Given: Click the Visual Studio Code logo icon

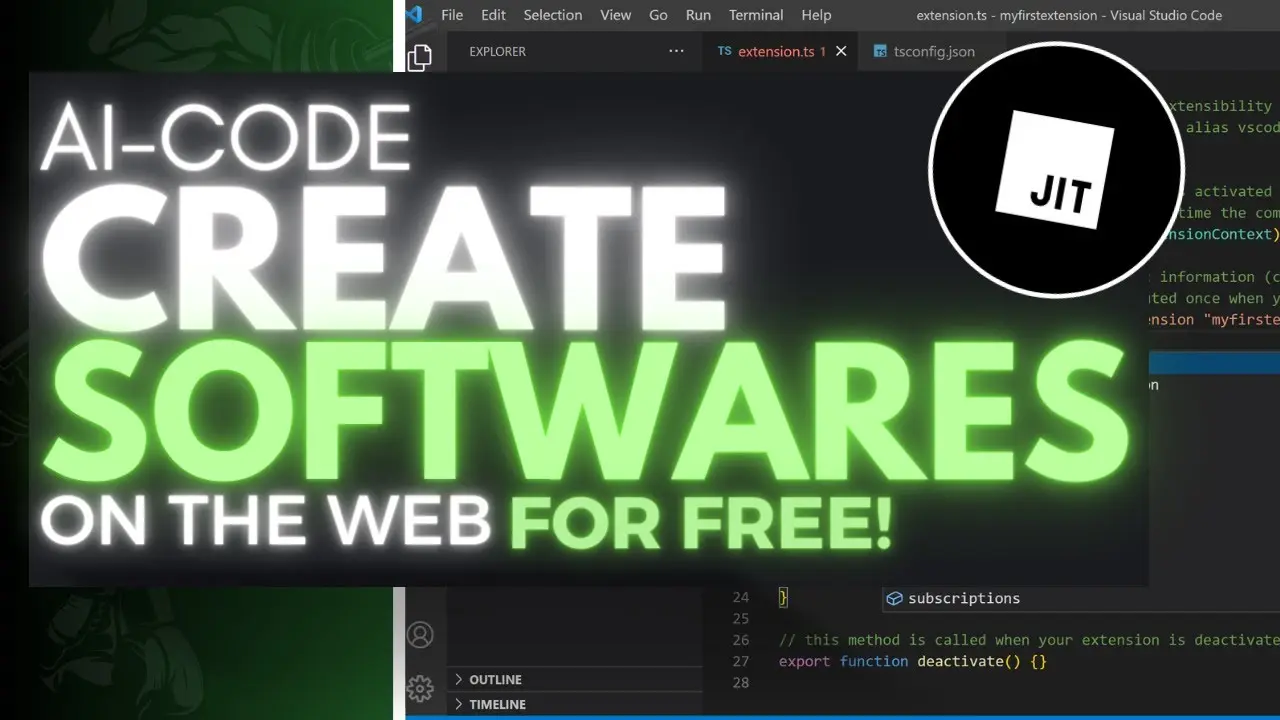Looking at the screenshot, I should click(414, 14).
